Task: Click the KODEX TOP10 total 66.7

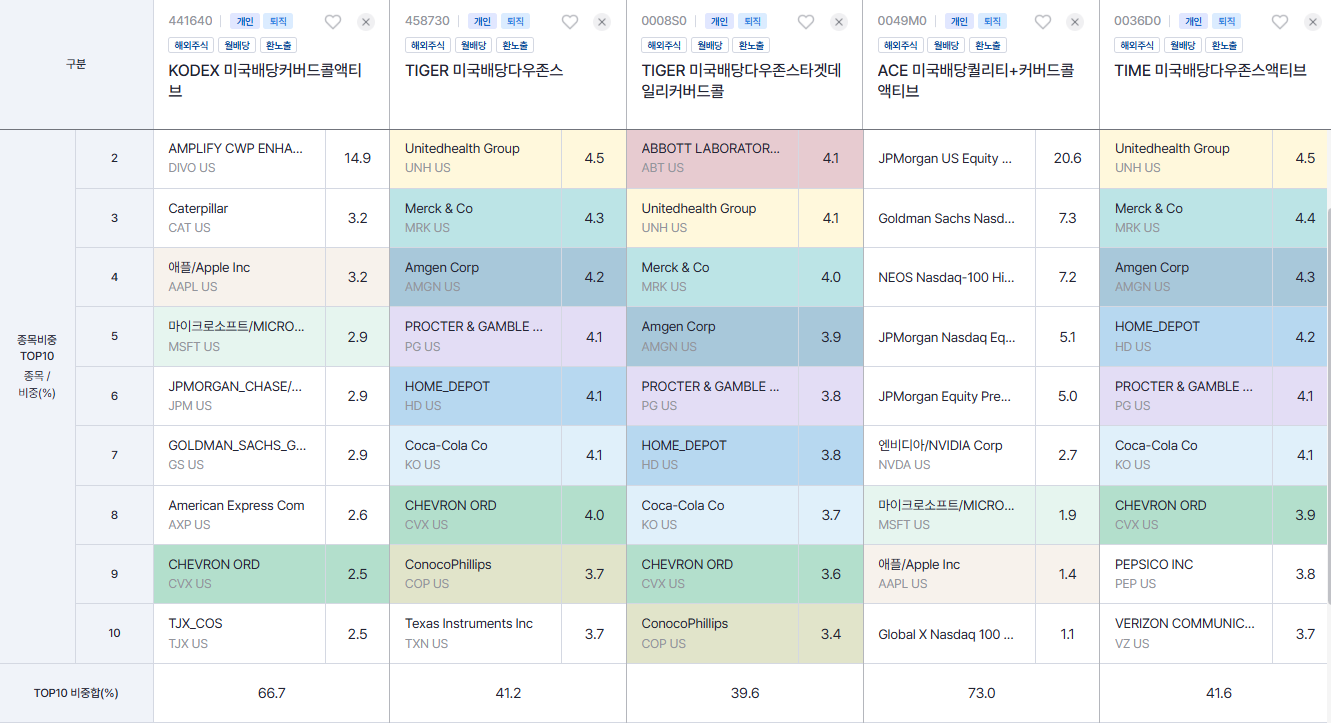Action: point(271,693)
